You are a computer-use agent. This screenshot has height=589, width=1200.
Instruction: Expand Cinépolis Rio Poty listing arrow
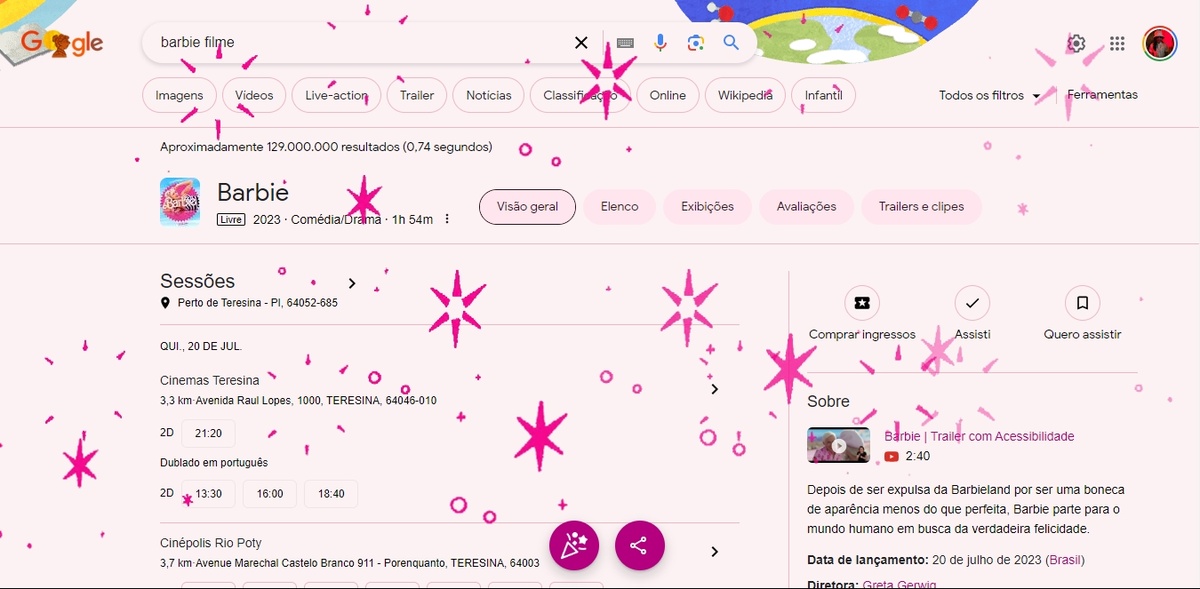714,552
